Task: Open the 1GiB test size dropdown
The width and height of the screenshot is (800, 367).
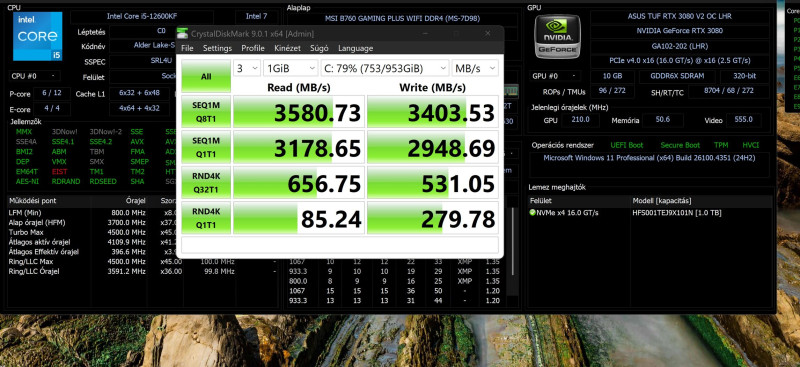Action: pos(290,68)
